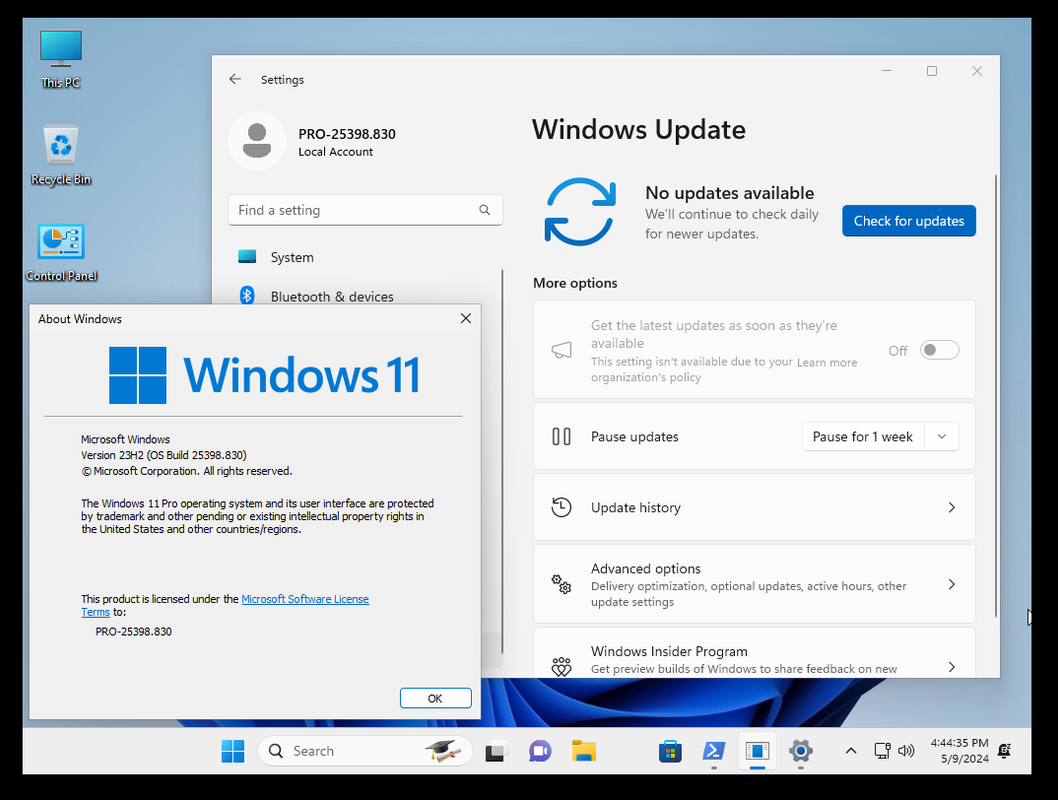Click Check for updates button
This screenshot has height=800, width=1058.
909,221
